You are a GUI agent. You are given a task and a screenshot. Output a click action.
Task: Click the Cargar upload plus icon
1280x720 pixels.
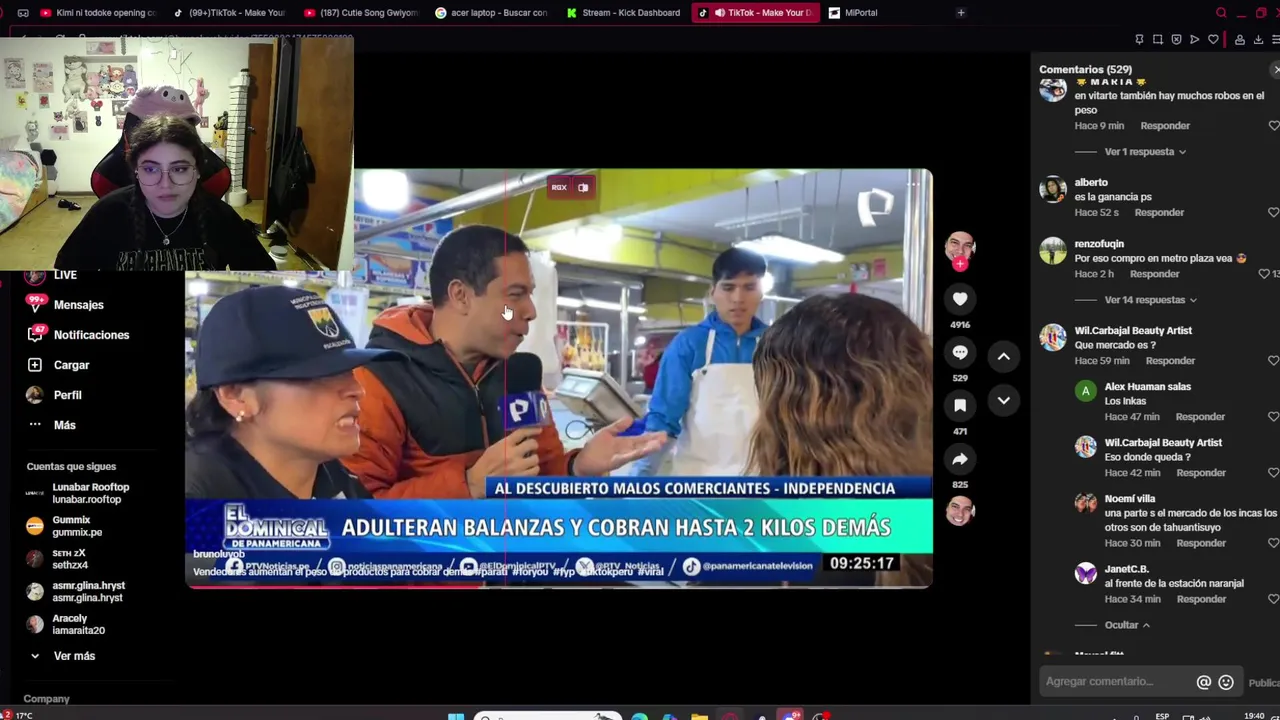[35, 365]
